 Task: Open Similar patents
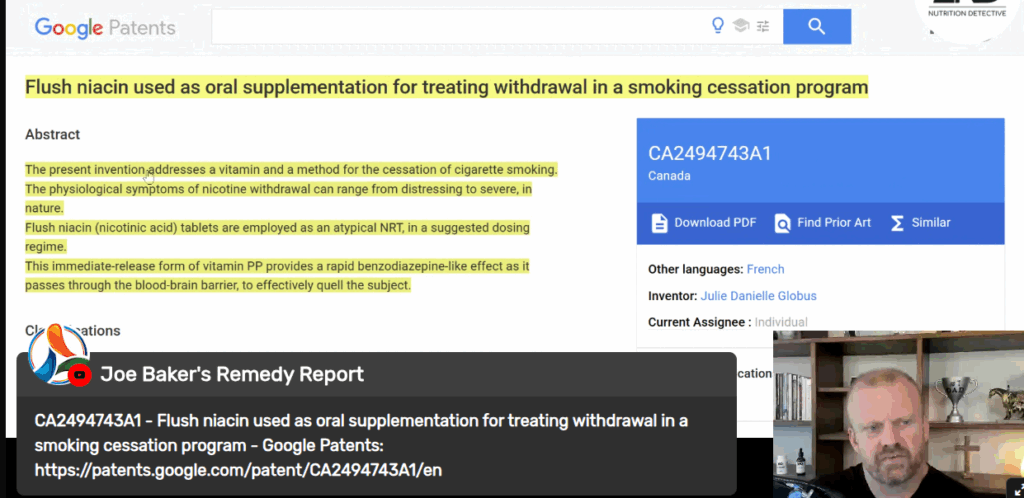(920, 223)
